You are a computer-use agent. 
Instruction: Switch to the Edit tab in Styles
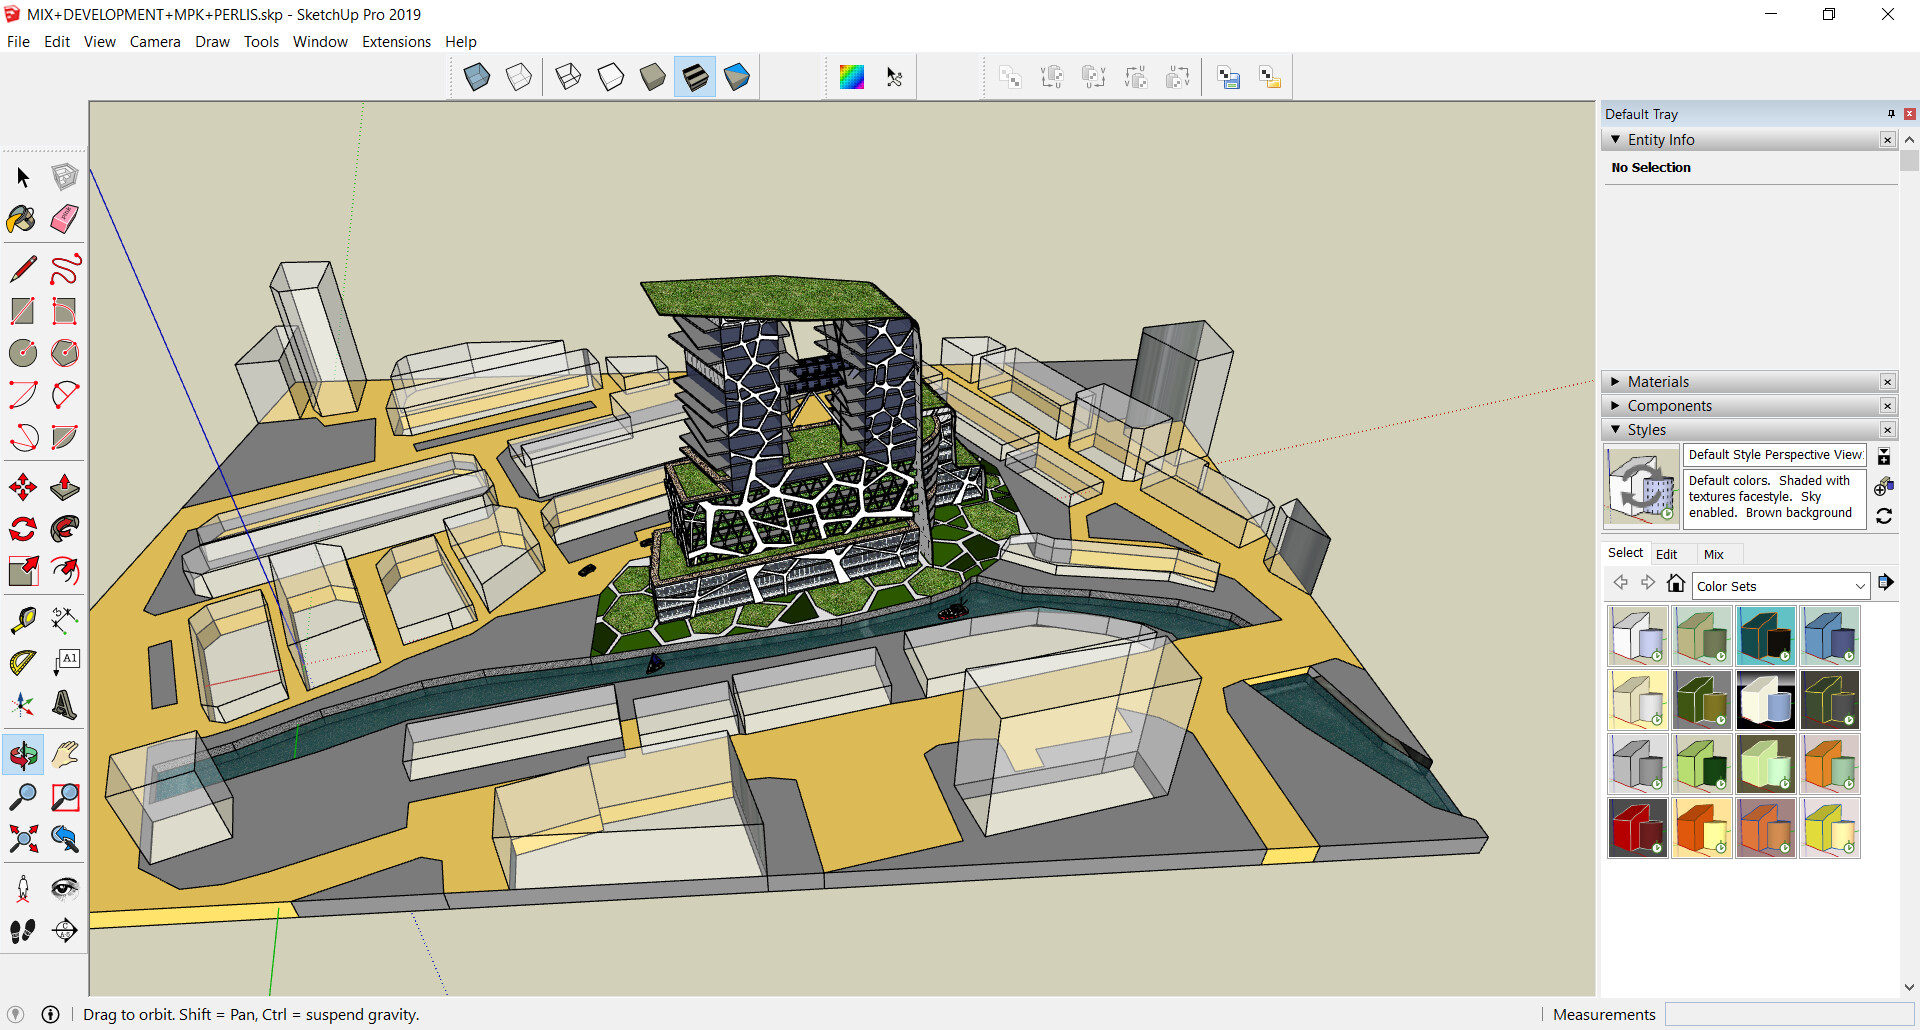click(x=1666, y=554)
